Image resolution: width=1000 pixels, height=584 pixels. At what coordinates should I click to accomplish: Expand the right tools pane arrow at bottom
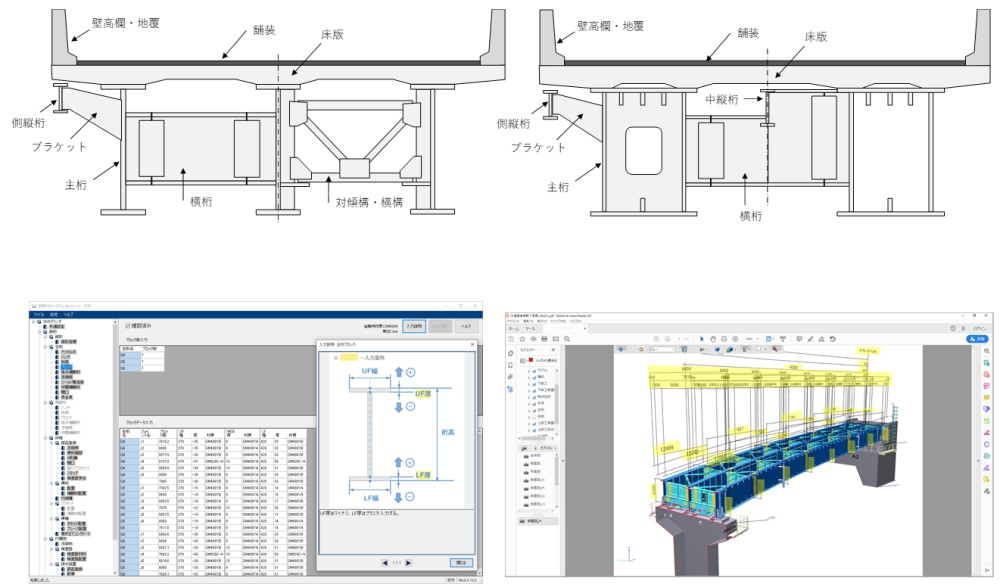point(987,570)
